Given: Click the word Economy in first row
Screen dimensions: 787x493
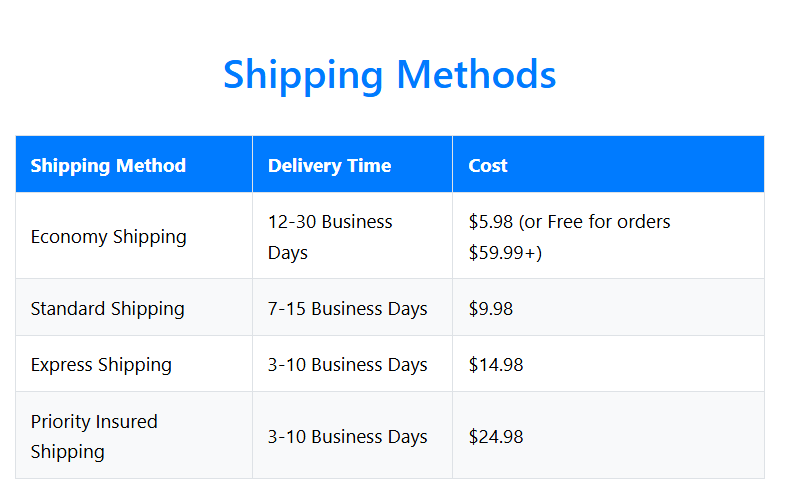Looking at the screenshot, I should point(69,237).
